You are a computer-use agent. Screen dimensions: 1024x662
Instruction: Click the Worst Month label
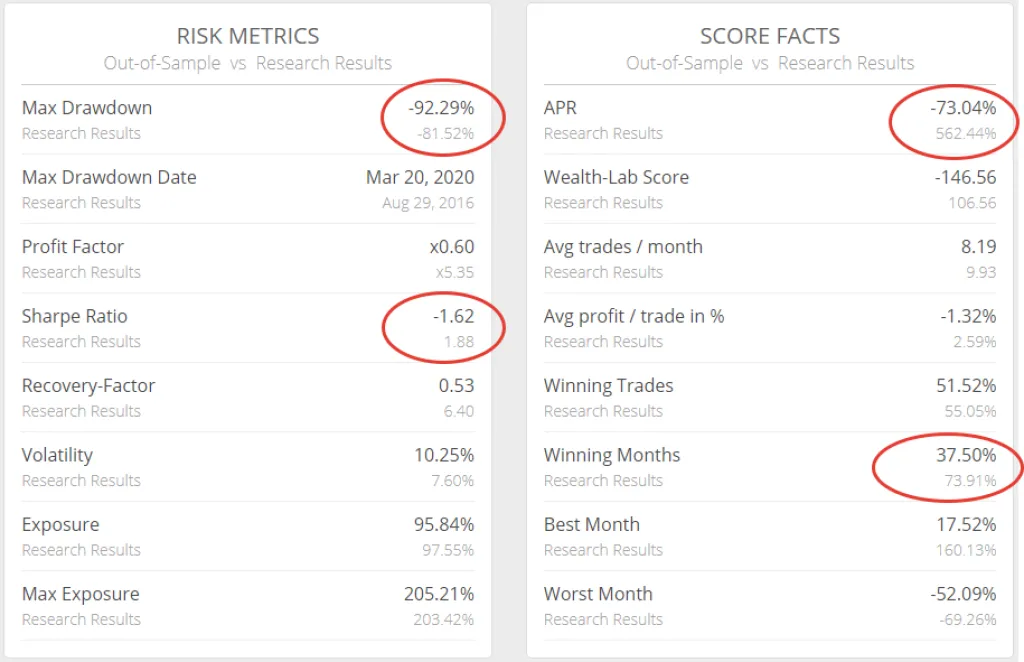(x=597, y=594)
